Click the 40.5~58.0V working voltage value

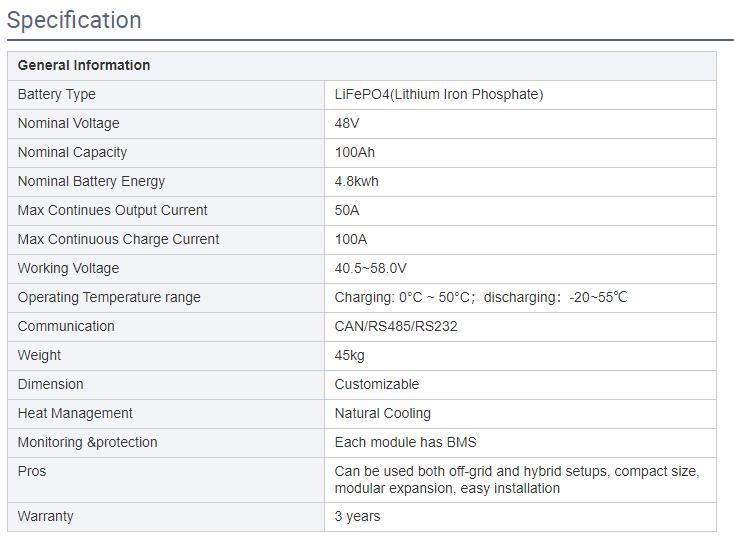point(370,268)
